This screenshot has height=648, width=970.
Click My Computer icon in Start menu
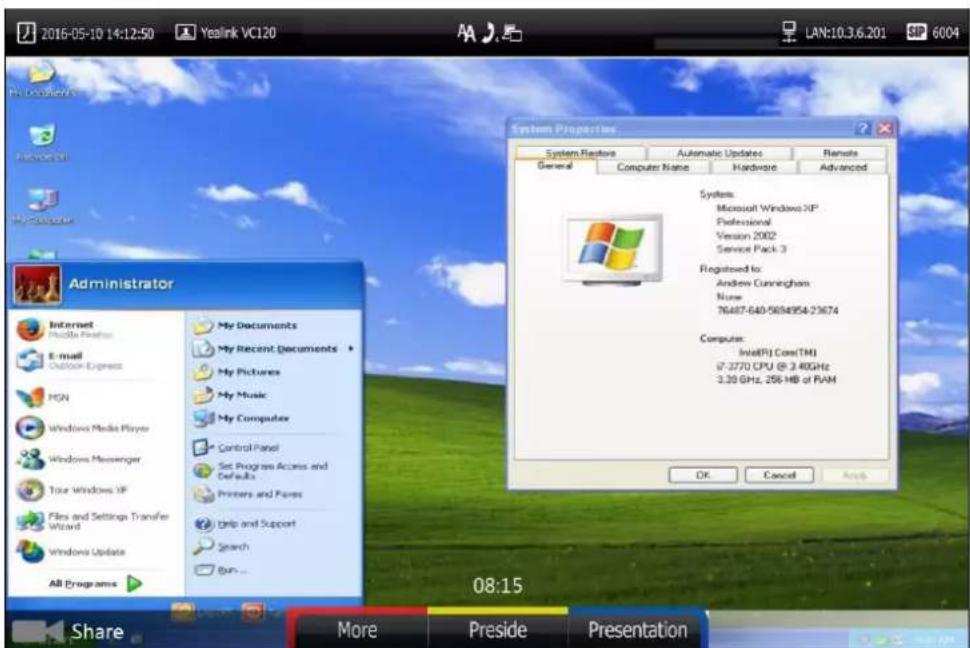(203, 418)
